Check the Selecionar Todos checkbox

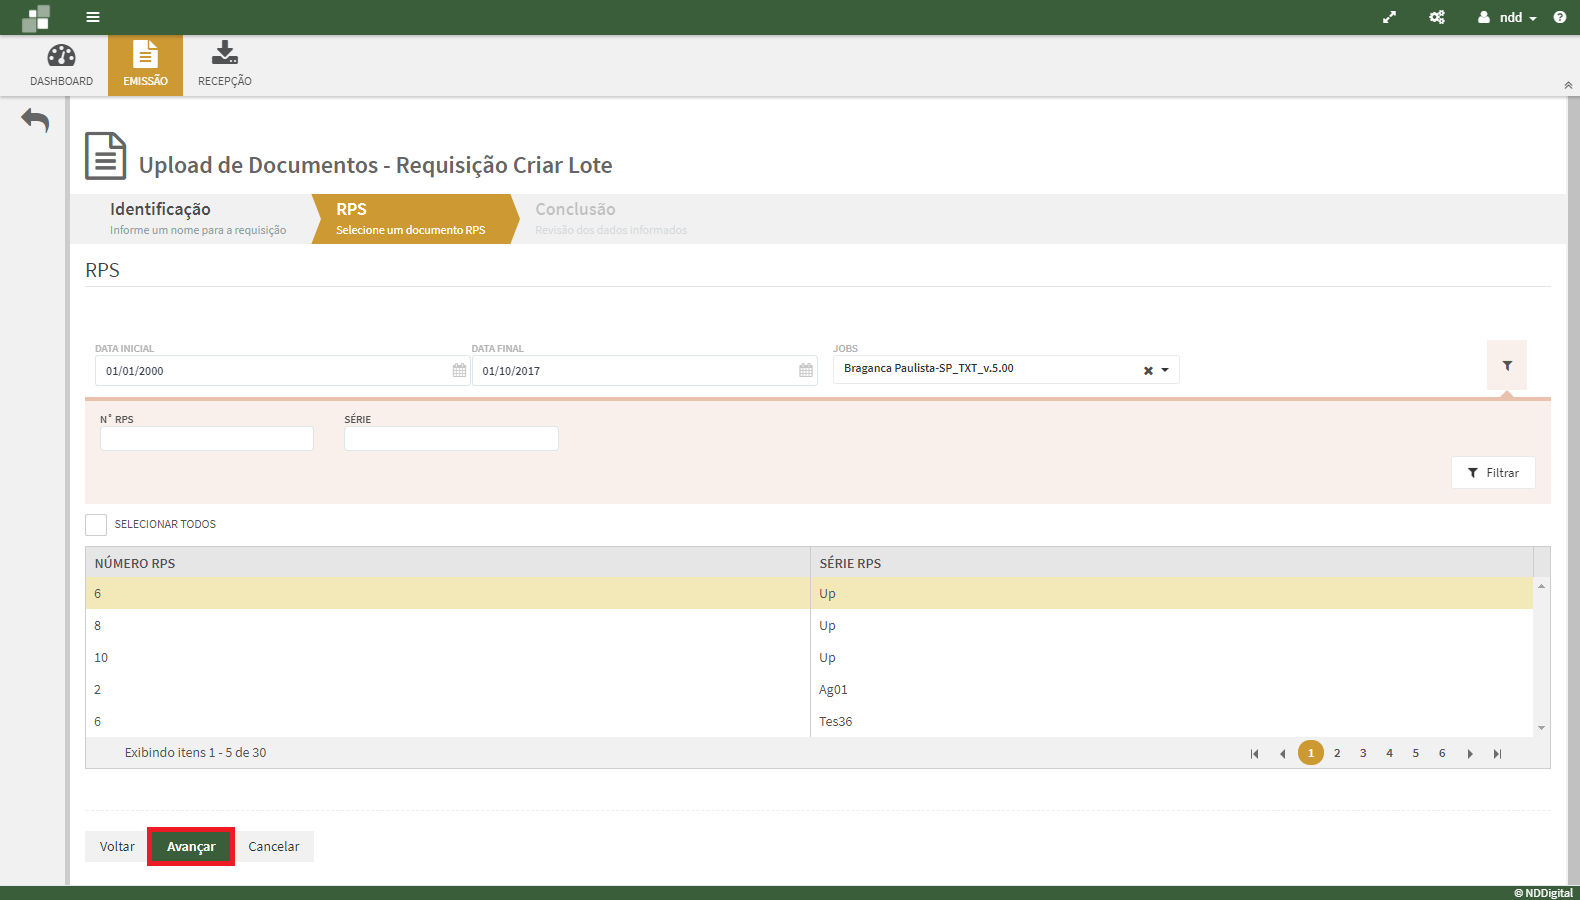(96, 525)
